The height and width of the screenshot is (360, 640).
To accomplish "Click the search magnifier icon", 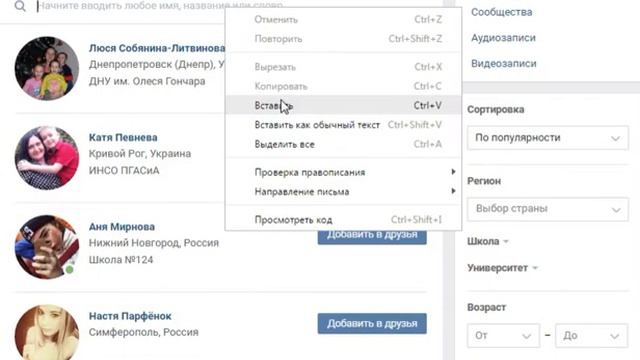I will coord(20,6).
